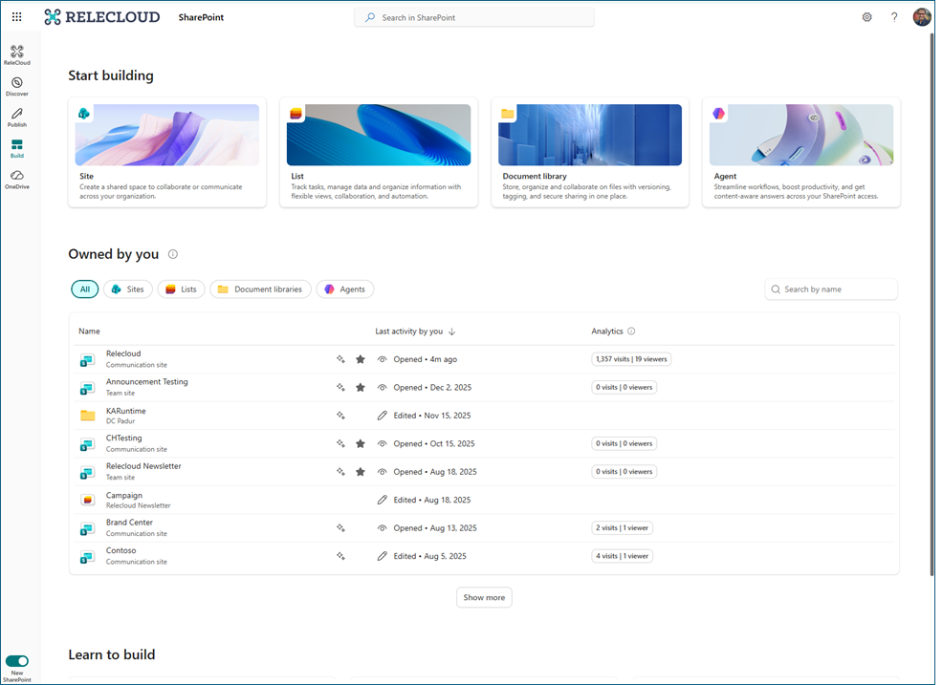This screenshot has height=685, width=936.
Task: Open help via the question mark icon
Action: tap(894, 17)
